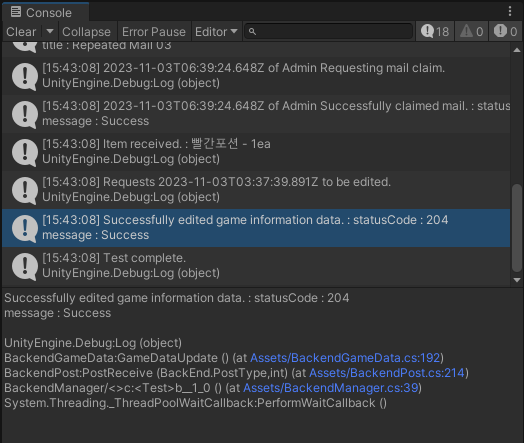Viewport: 524px width, 443px height.
Task: Select log 'Requests 2023-11-03T03:37:39.891Z to be edited'
Action: coord(256,190)
